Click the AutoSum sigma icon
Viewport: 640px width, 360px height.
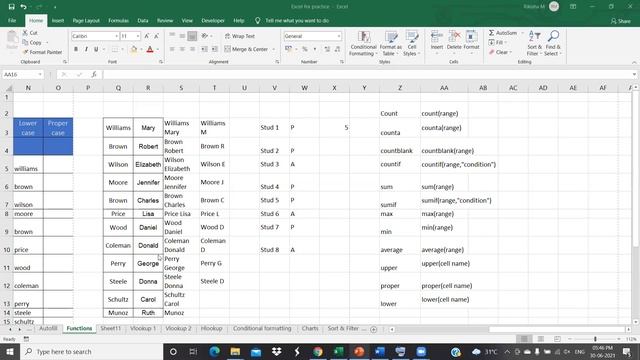pyautogui.click(x=491, y=33)
